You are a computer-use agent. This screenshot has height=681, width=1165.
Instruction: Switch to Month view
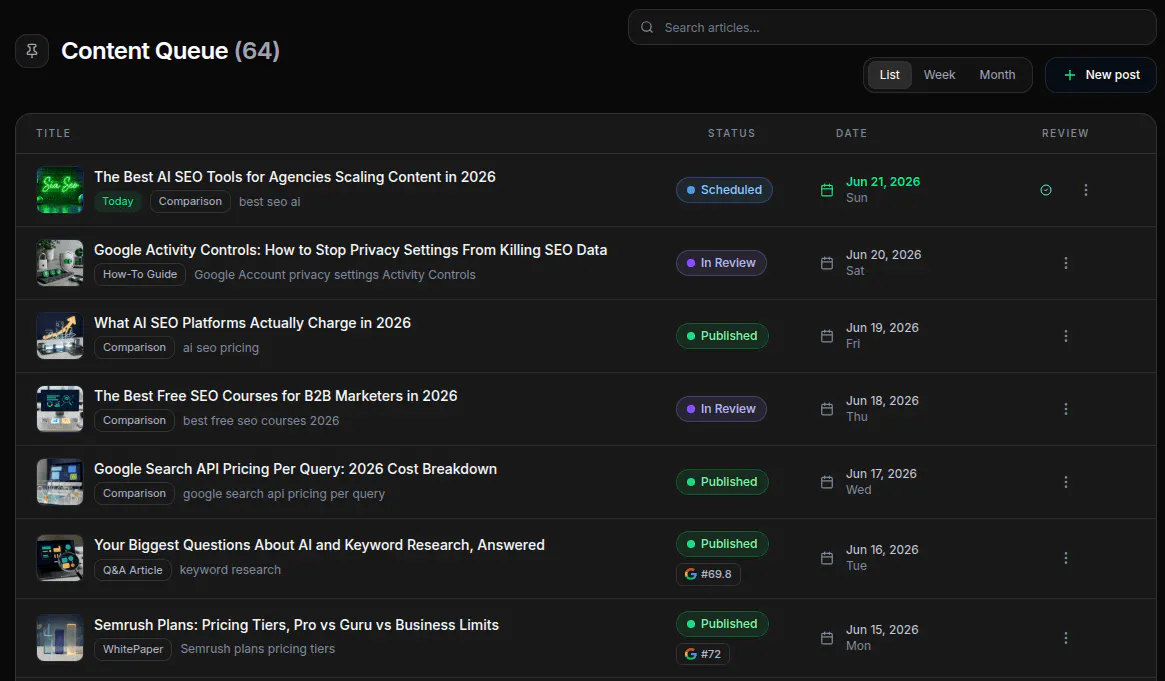997,75
